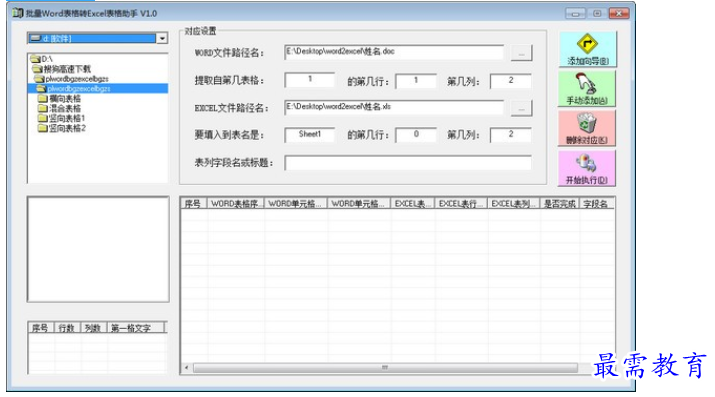Click the WORD file path field
The width and height of the screenshot is (715, 397).
tap(394, 52)
